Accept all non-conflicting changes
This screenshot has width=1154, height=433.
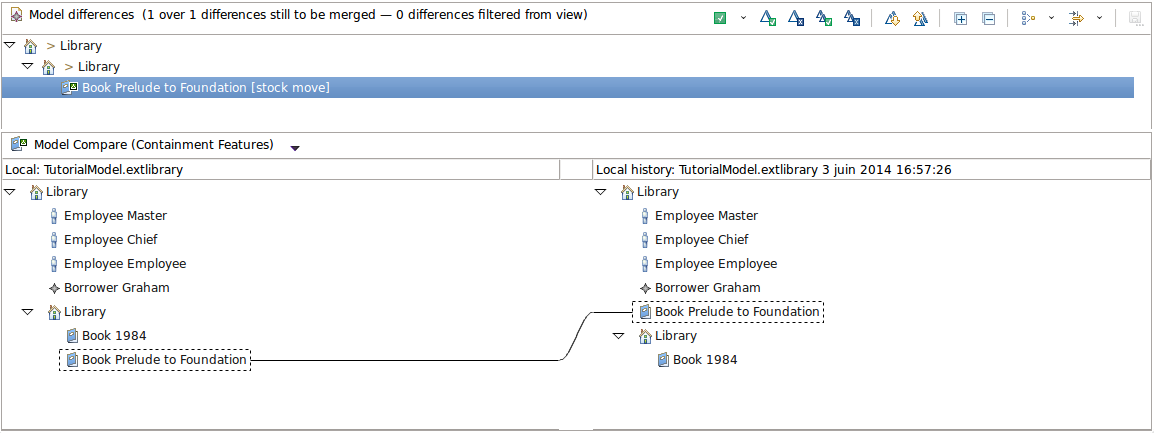pos(823,18)
